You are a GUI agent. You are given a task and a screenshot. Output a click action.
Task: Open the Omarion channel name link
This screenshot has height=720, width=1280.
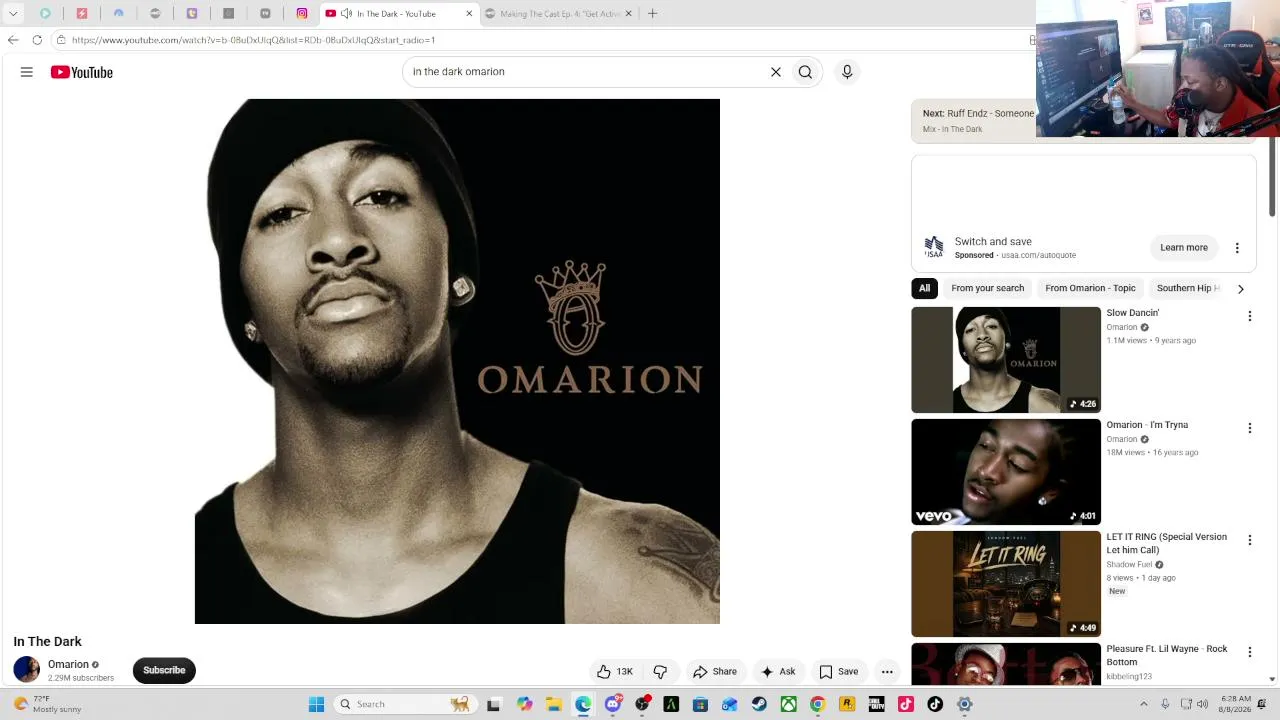tap(68, 664)
